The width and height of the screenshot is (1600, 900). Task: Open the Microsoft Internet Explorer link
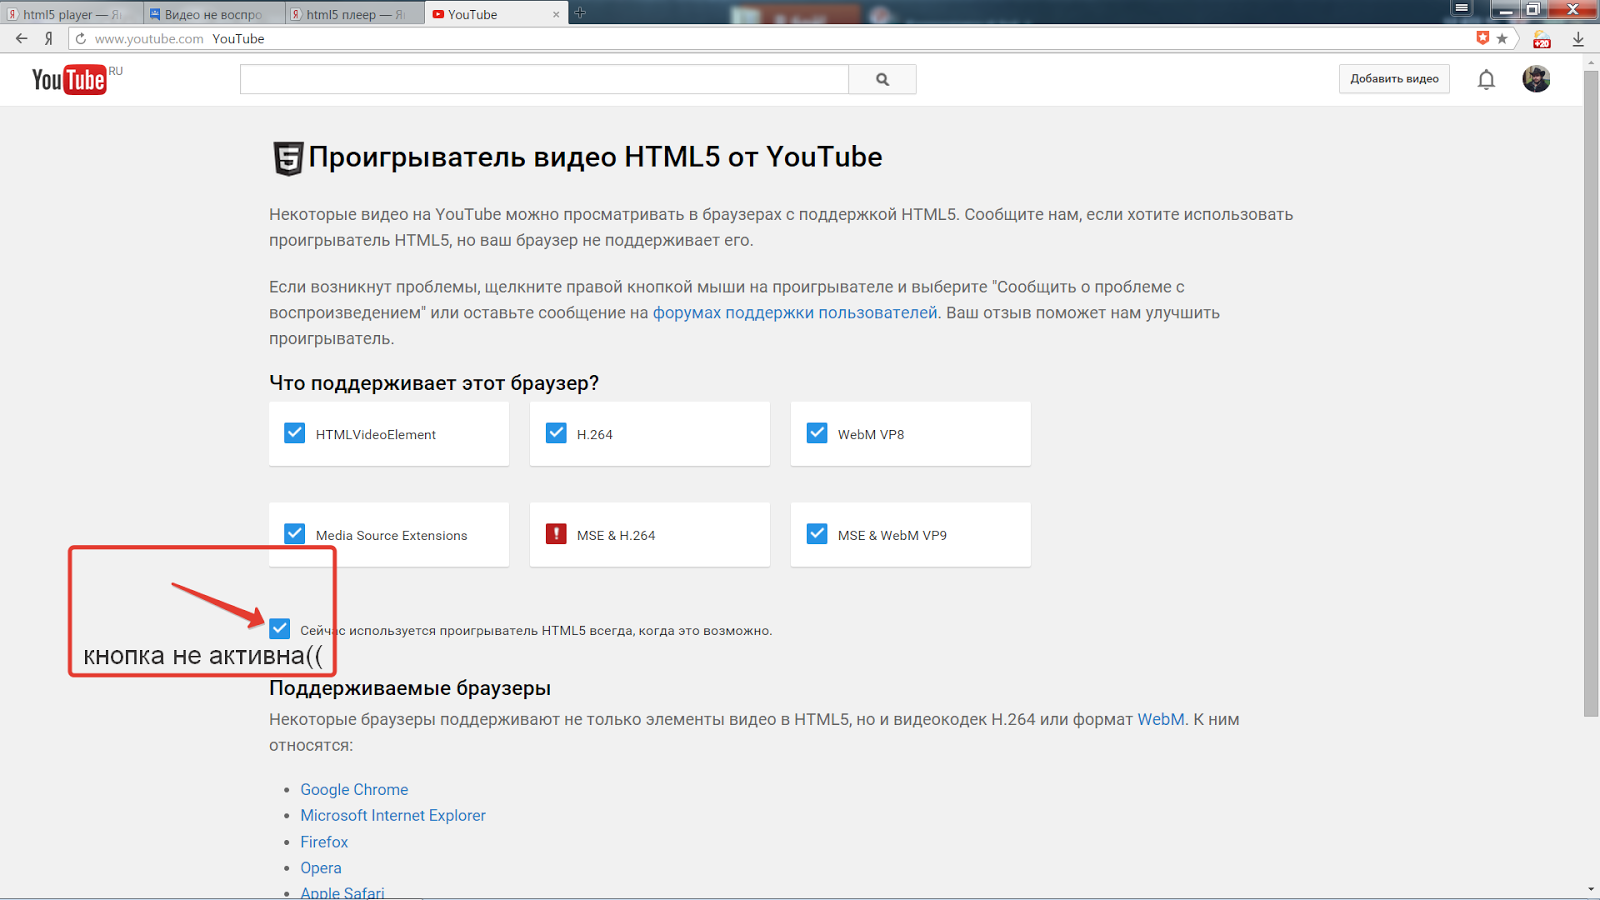click(x=393, y=816)
